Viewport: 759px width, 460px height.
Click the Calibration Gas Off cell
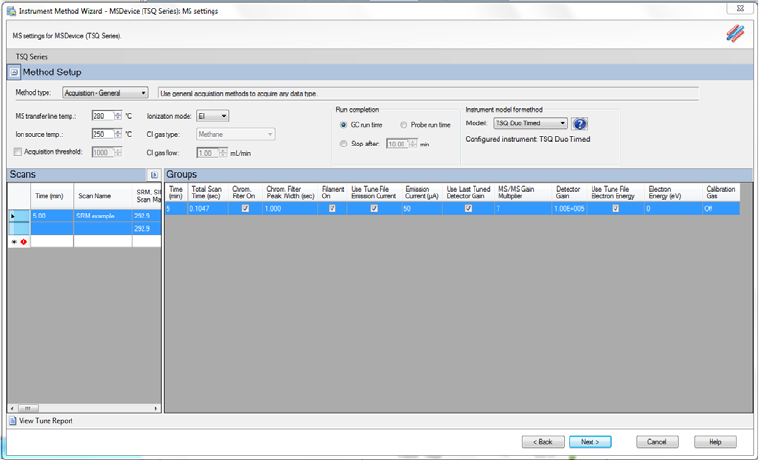point(721,209)
